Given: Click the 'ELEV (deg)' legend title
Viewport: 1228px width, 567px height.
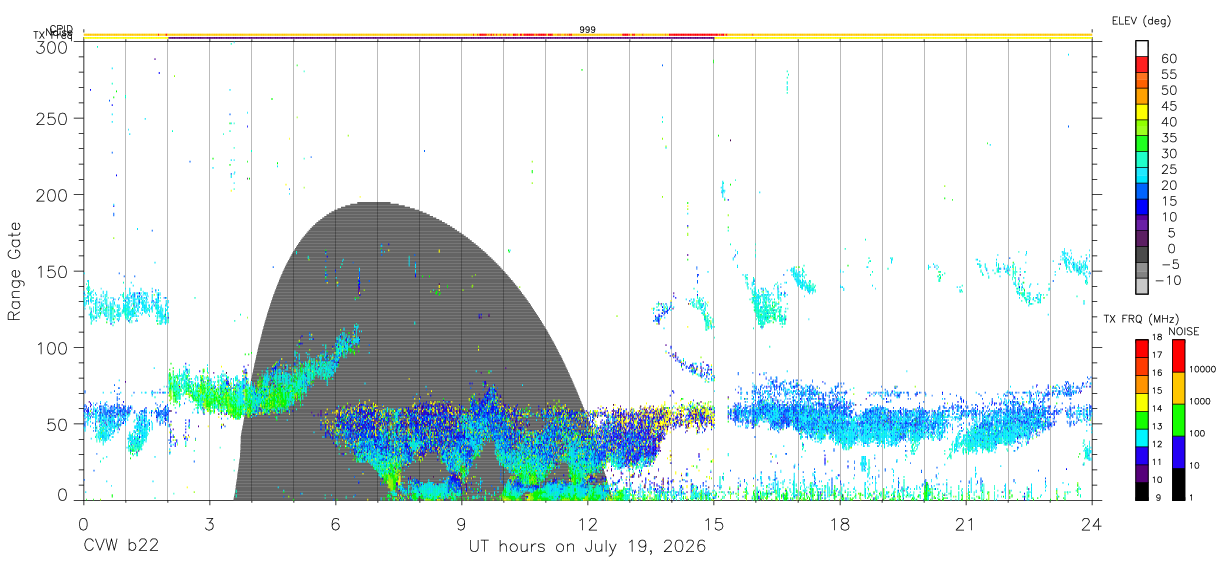Looking at the screenshot, I should [1142, 20].
